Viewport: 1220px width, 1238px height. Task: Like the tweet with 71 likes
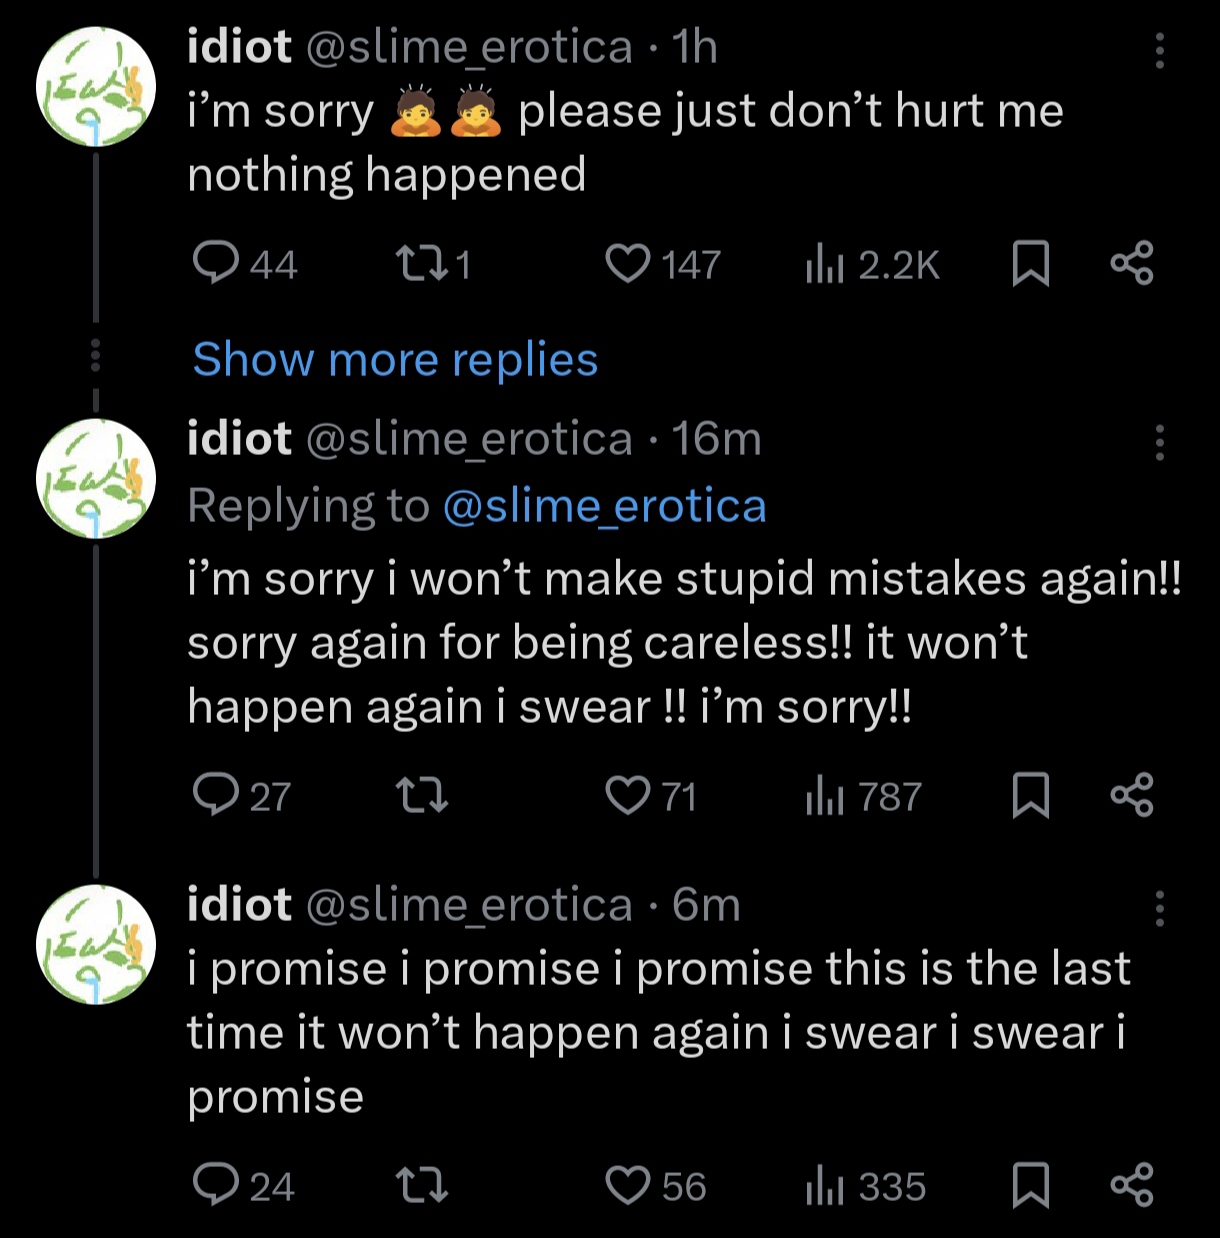pyautogui.click(x=651, y=797)
